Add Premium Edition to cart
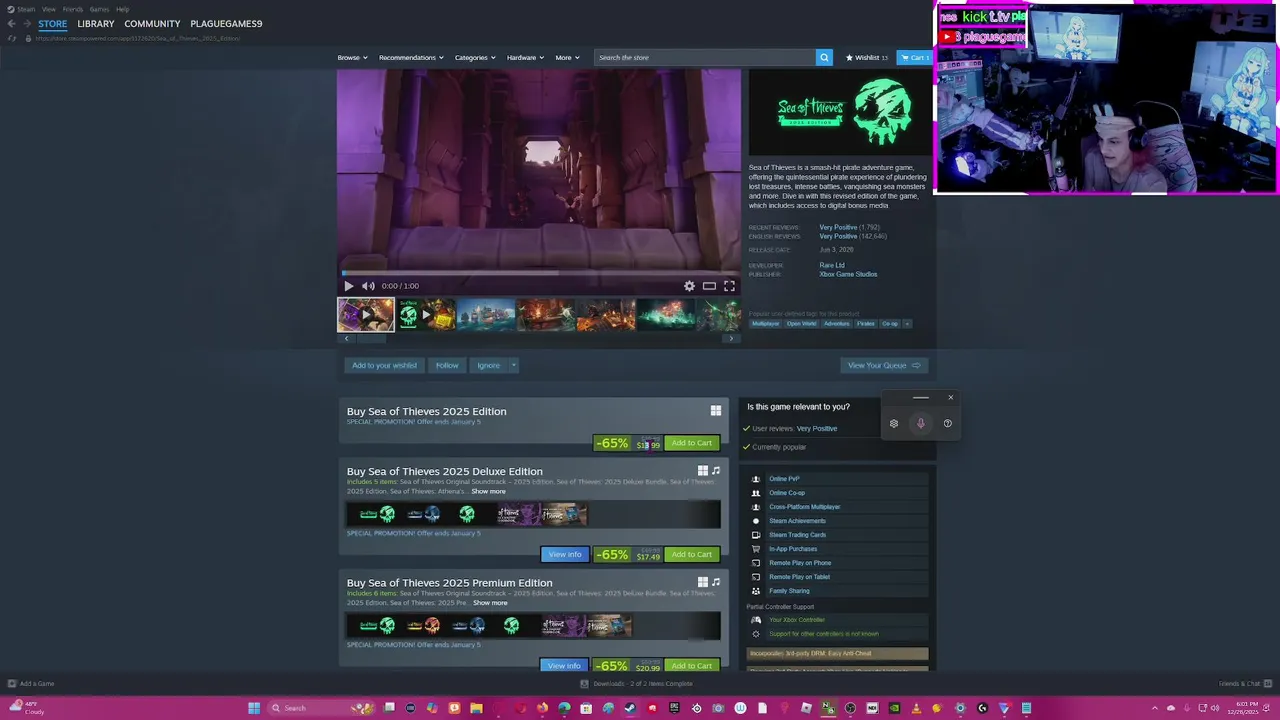The image size is (1280, 720). point(691,665)
